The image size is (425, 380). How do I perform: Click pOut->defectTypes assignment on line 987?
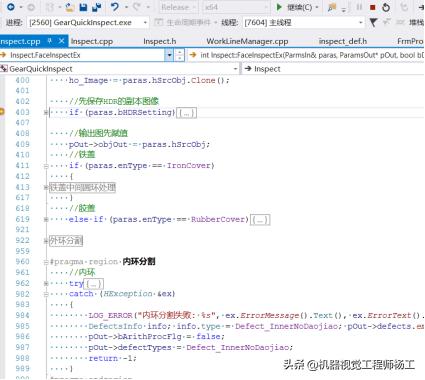tap(190, 347)
